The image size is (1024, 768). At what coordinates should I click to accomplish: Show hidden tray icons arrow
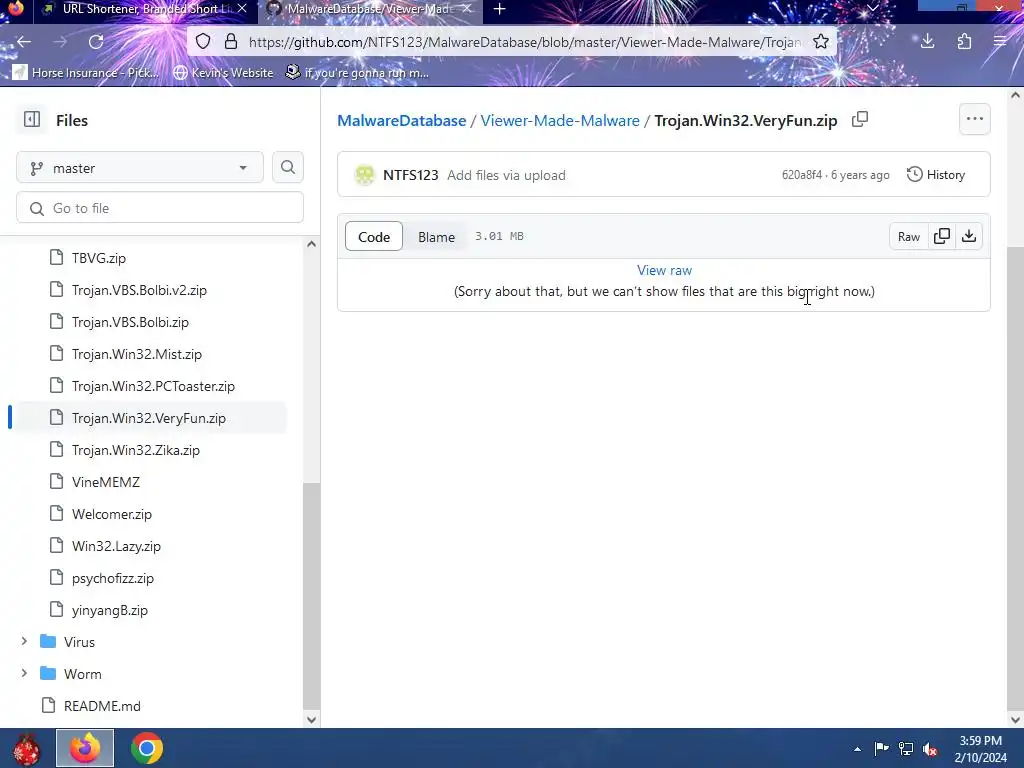click(857, 748)
